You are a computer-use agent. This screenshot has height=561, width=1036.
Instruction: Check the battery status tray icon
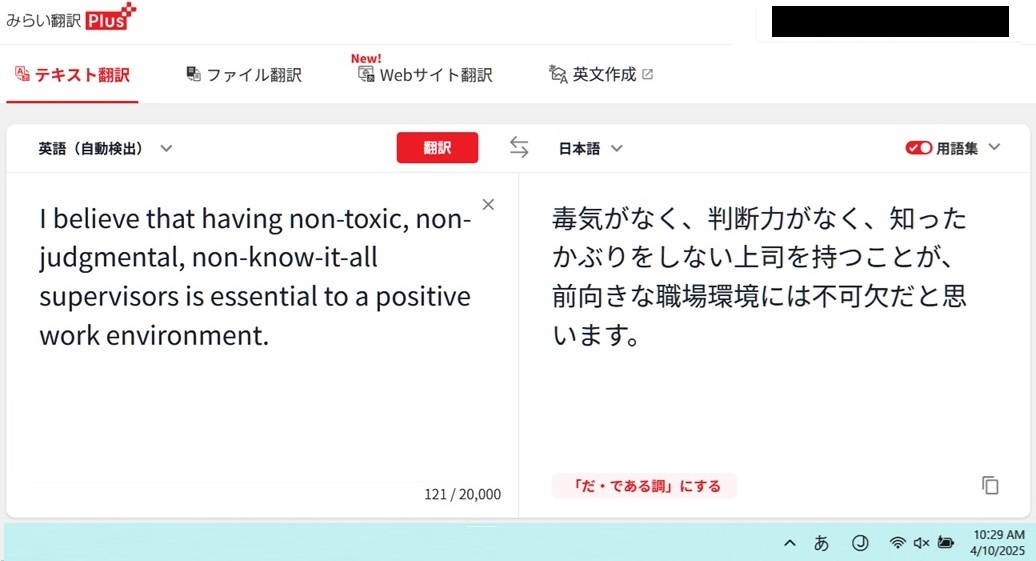(946, 543)
